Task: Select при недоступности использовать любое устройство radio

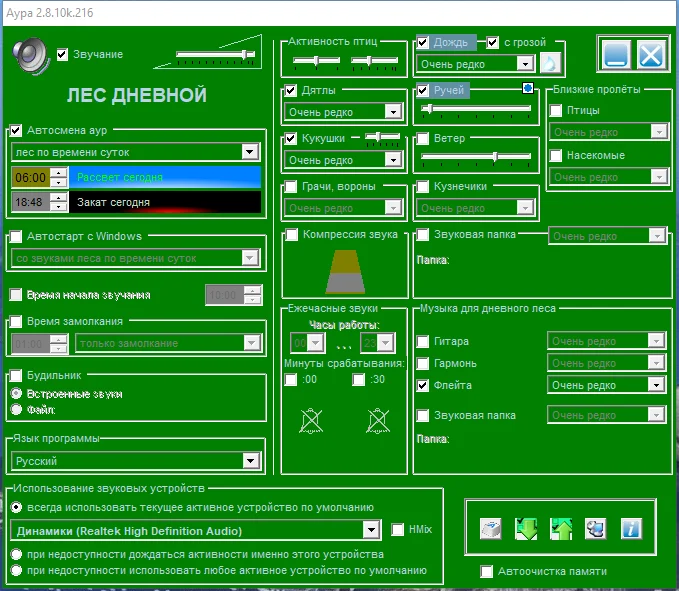Action: pyautogui.click(x=16, y=571)
